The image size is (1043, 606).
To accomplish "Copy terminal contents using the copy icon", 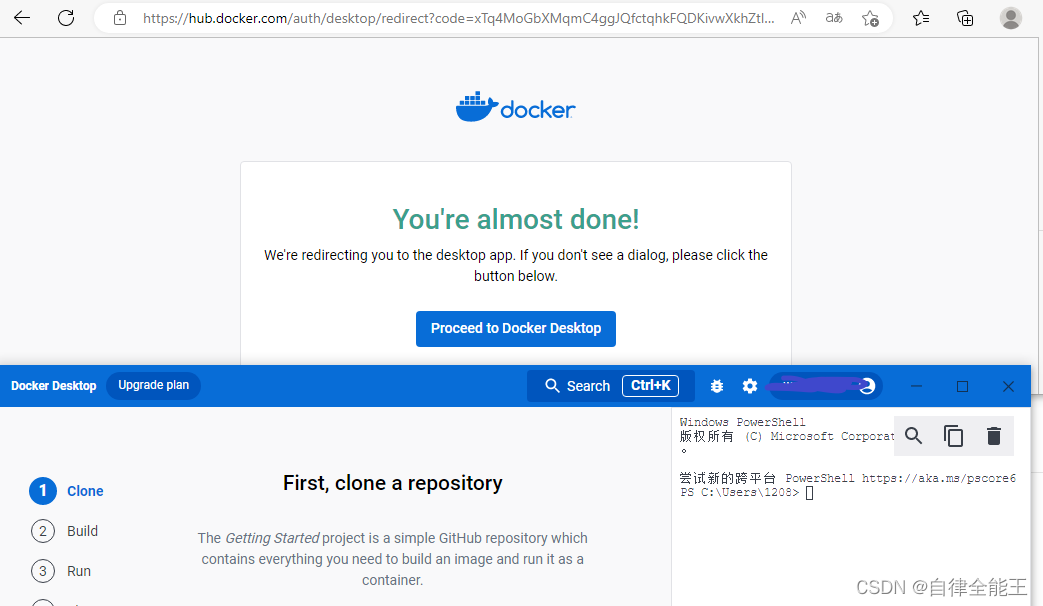I will (x=953, y=436).
